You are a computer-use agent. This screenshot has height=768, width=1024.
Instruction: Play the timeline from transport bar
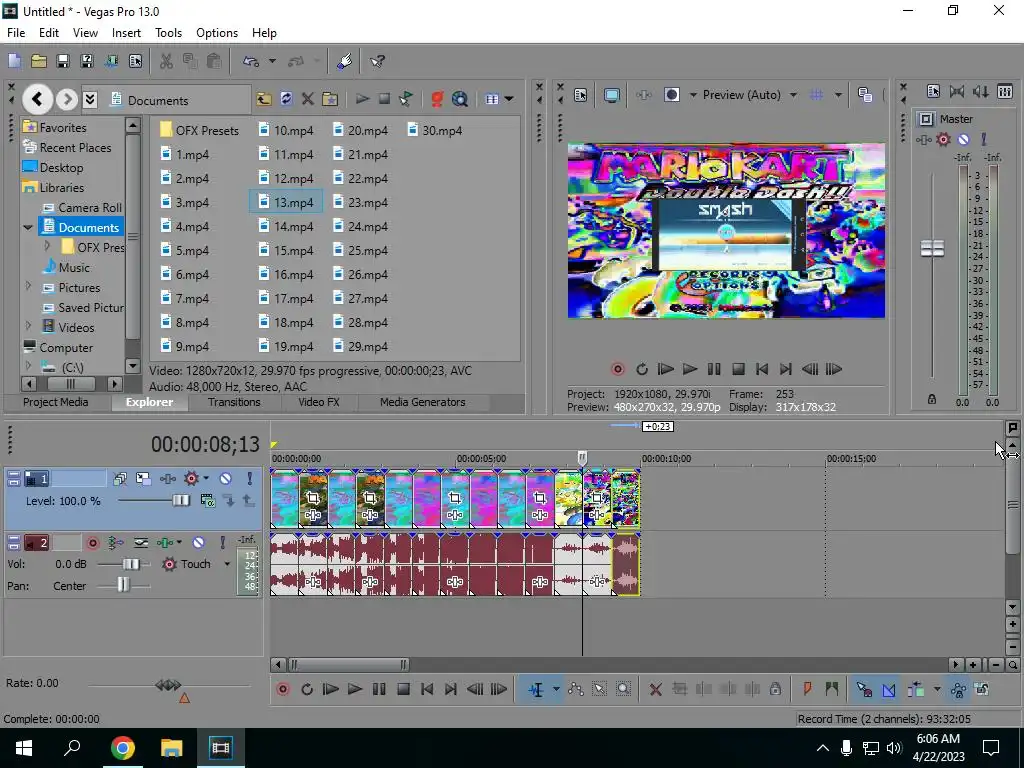[355, 689]
